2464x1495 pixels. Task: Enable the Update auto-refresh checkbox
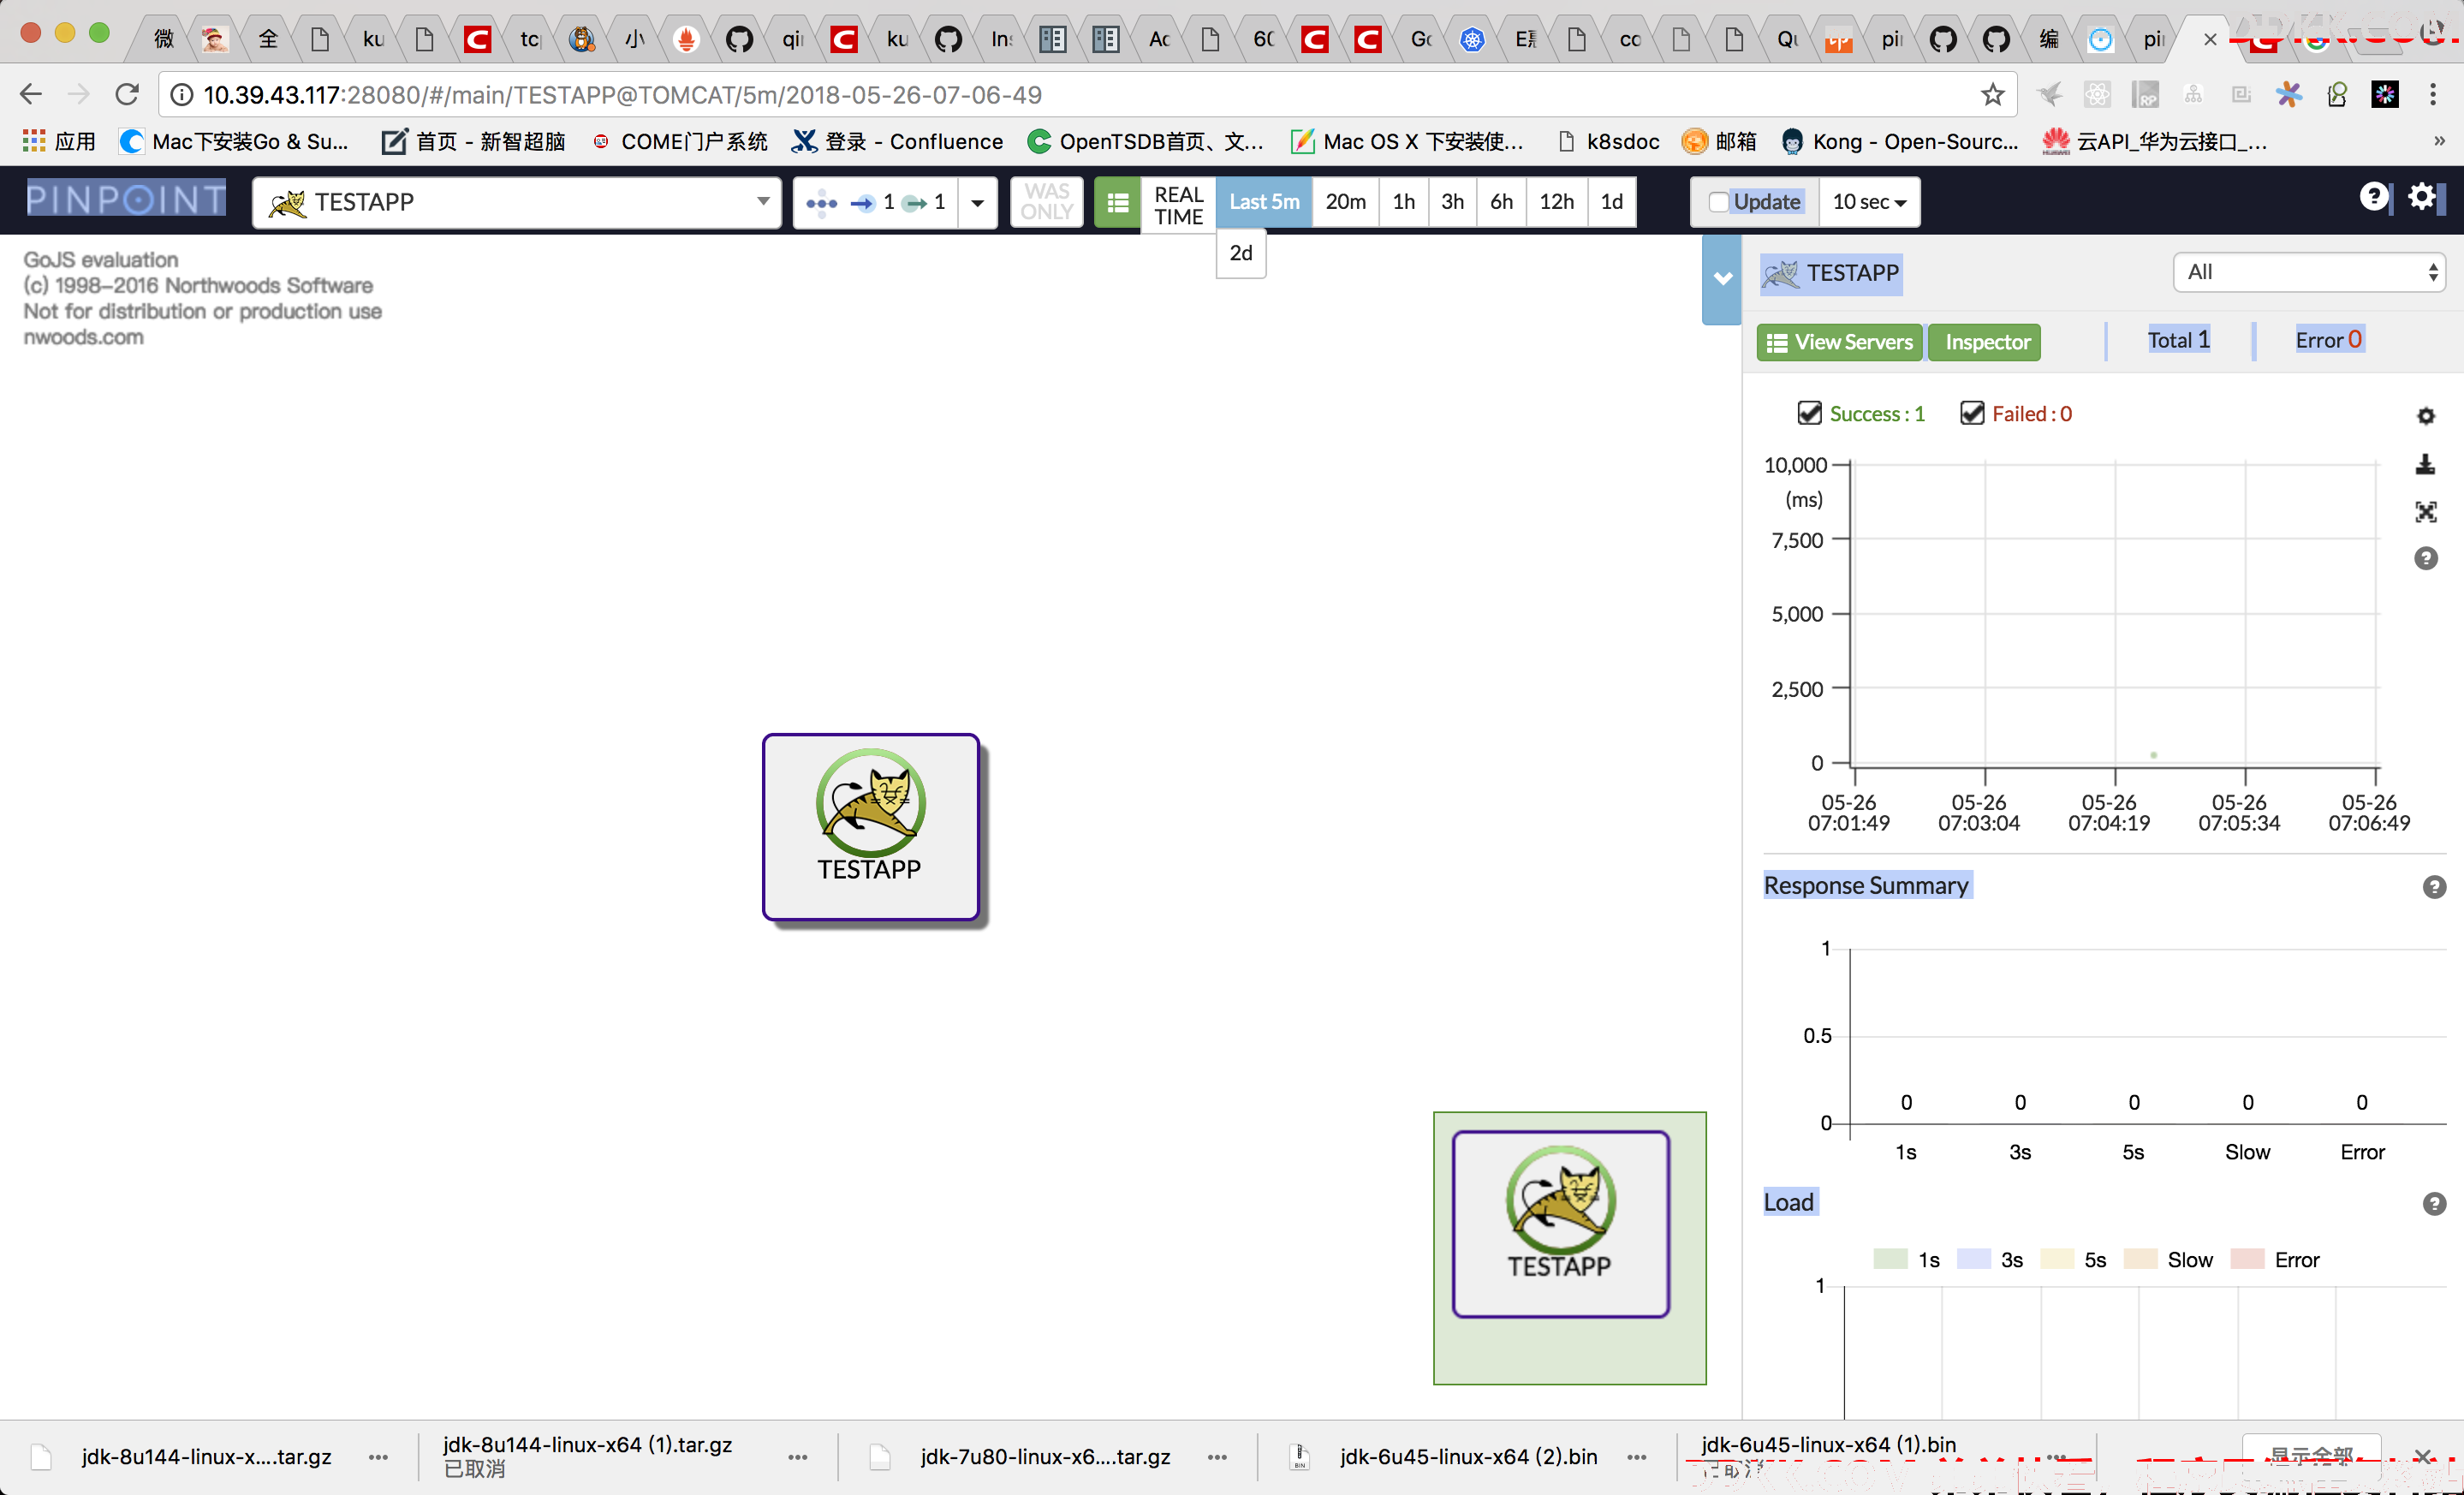click(1718, 202)
